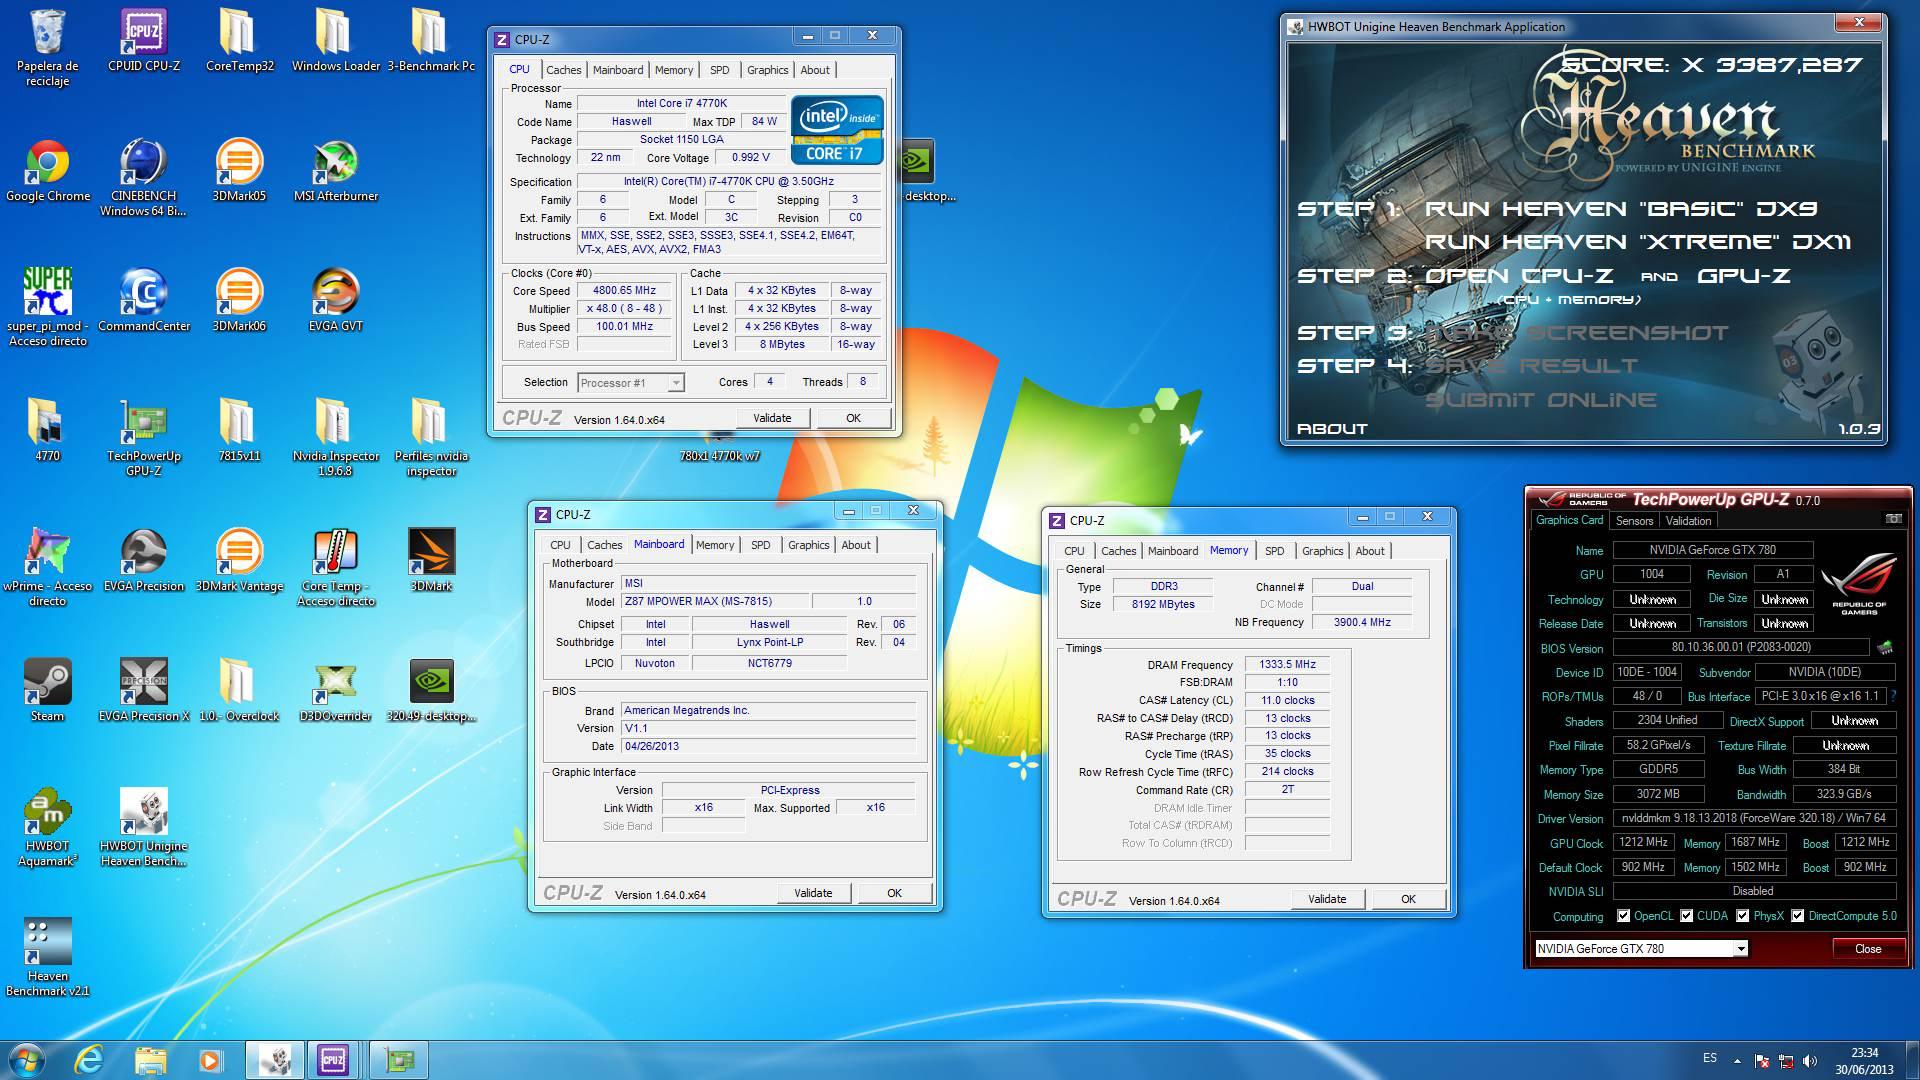The height and width of the screenshot is (1080, 1920).
Task: Show hidden system tray icons arrow
Action: tap(1737, 1060)
